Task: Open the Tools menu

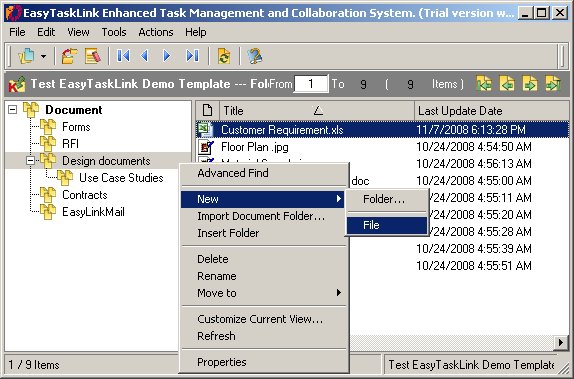Action: click(x=114, y=32)
